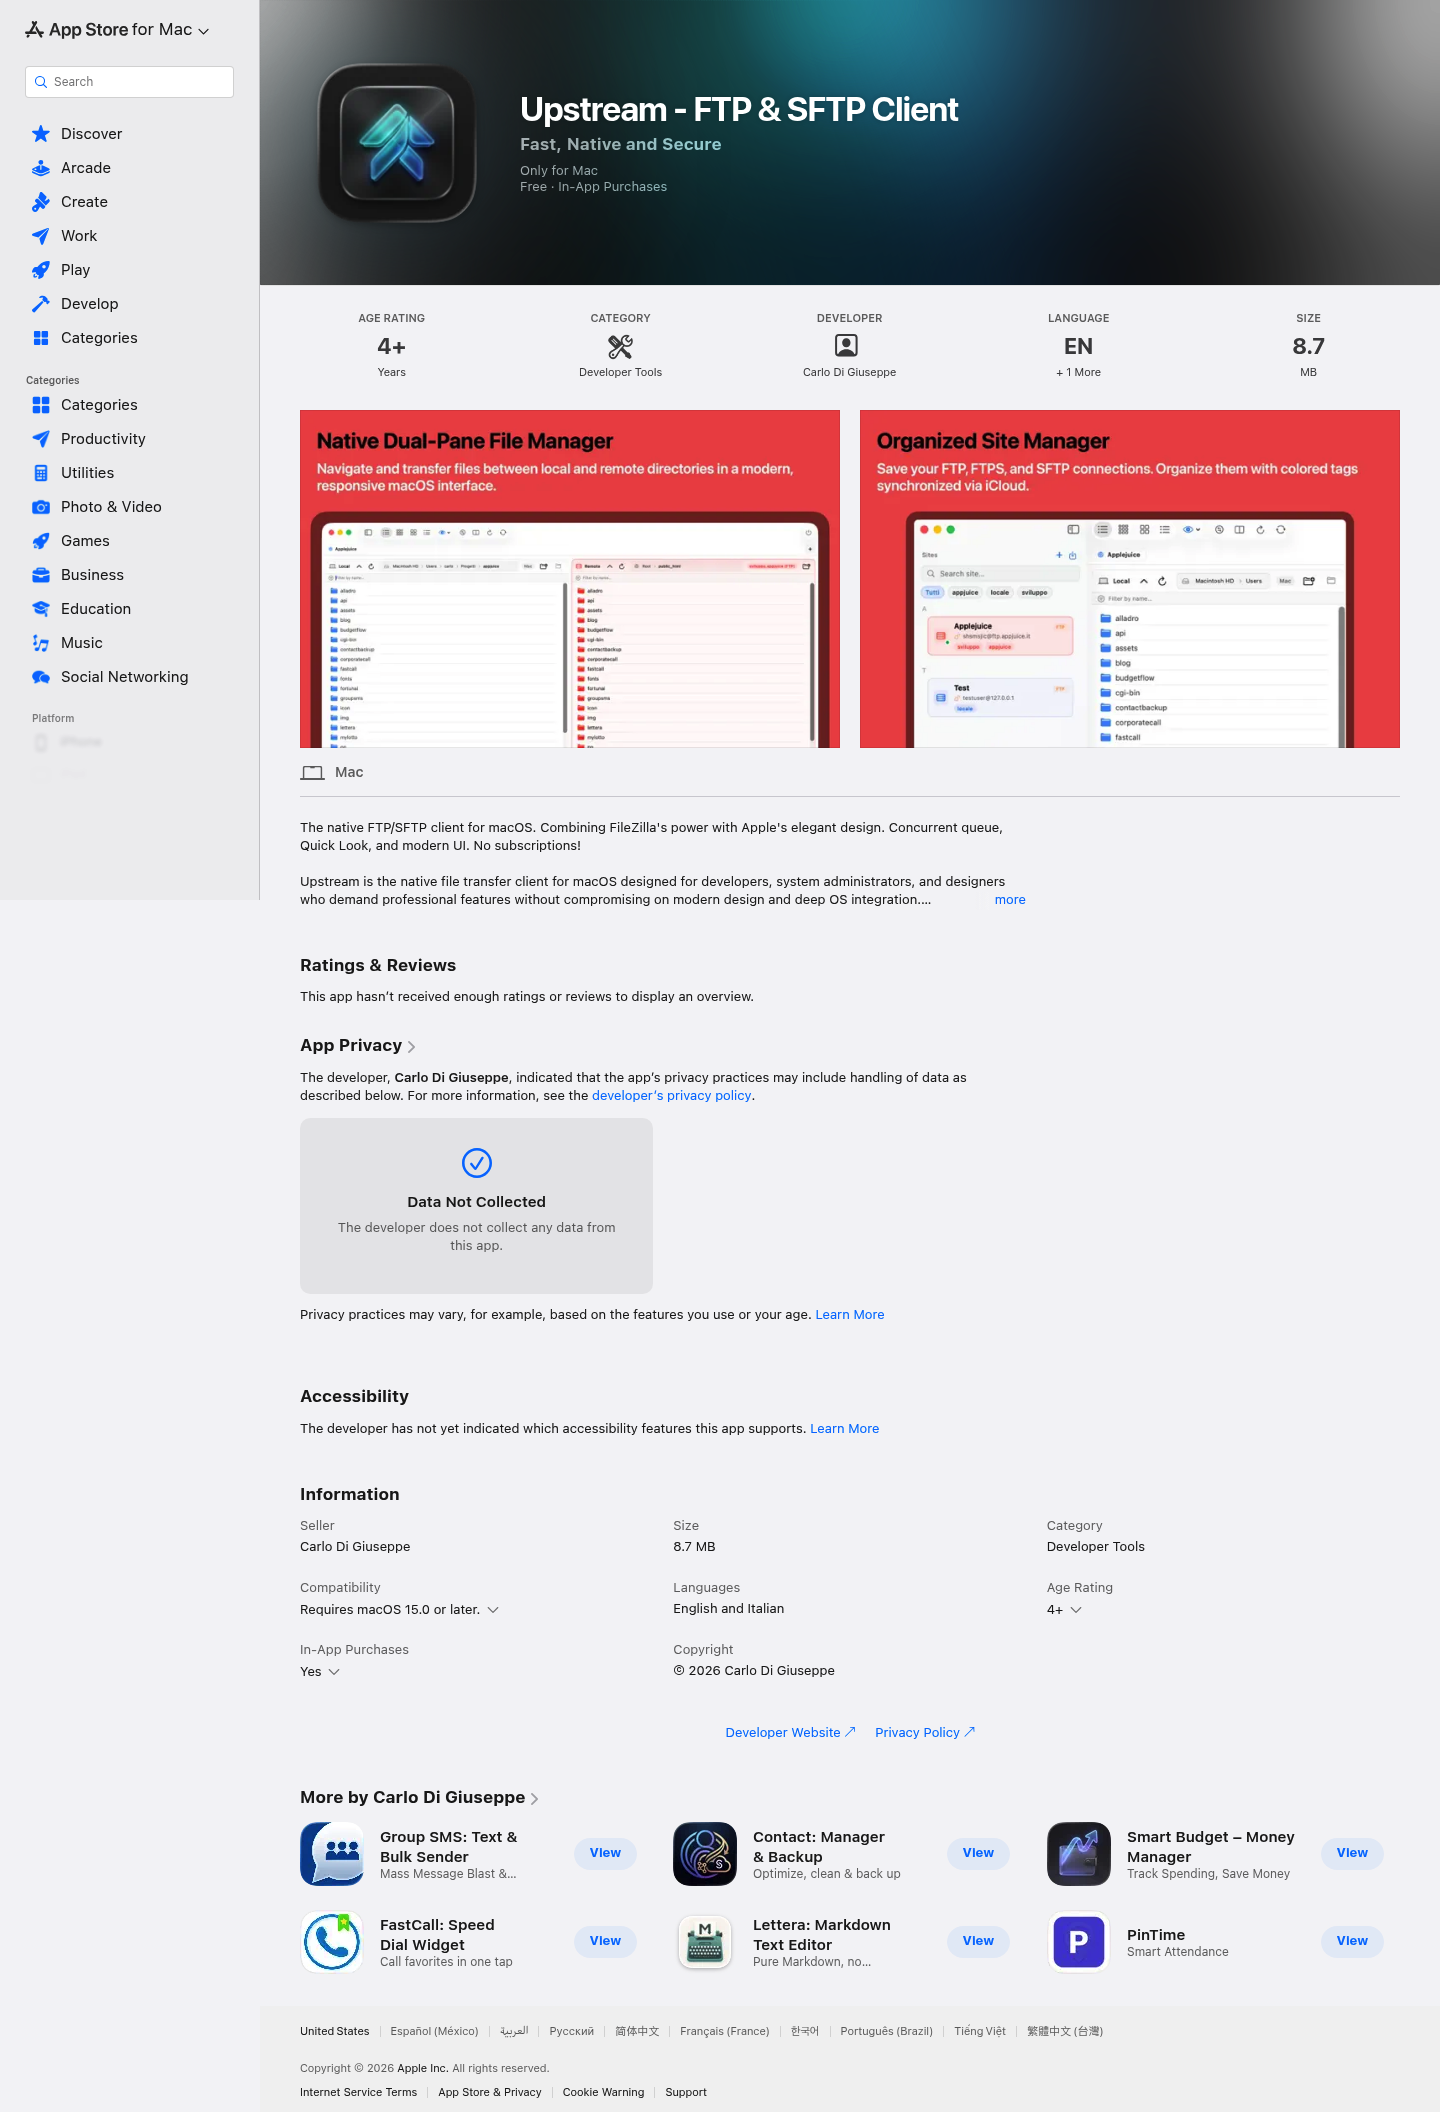The height and width of the screenshot is (2112, 1440).
Task: Click the PinTime app icon
Action: pos(1079,1942)
